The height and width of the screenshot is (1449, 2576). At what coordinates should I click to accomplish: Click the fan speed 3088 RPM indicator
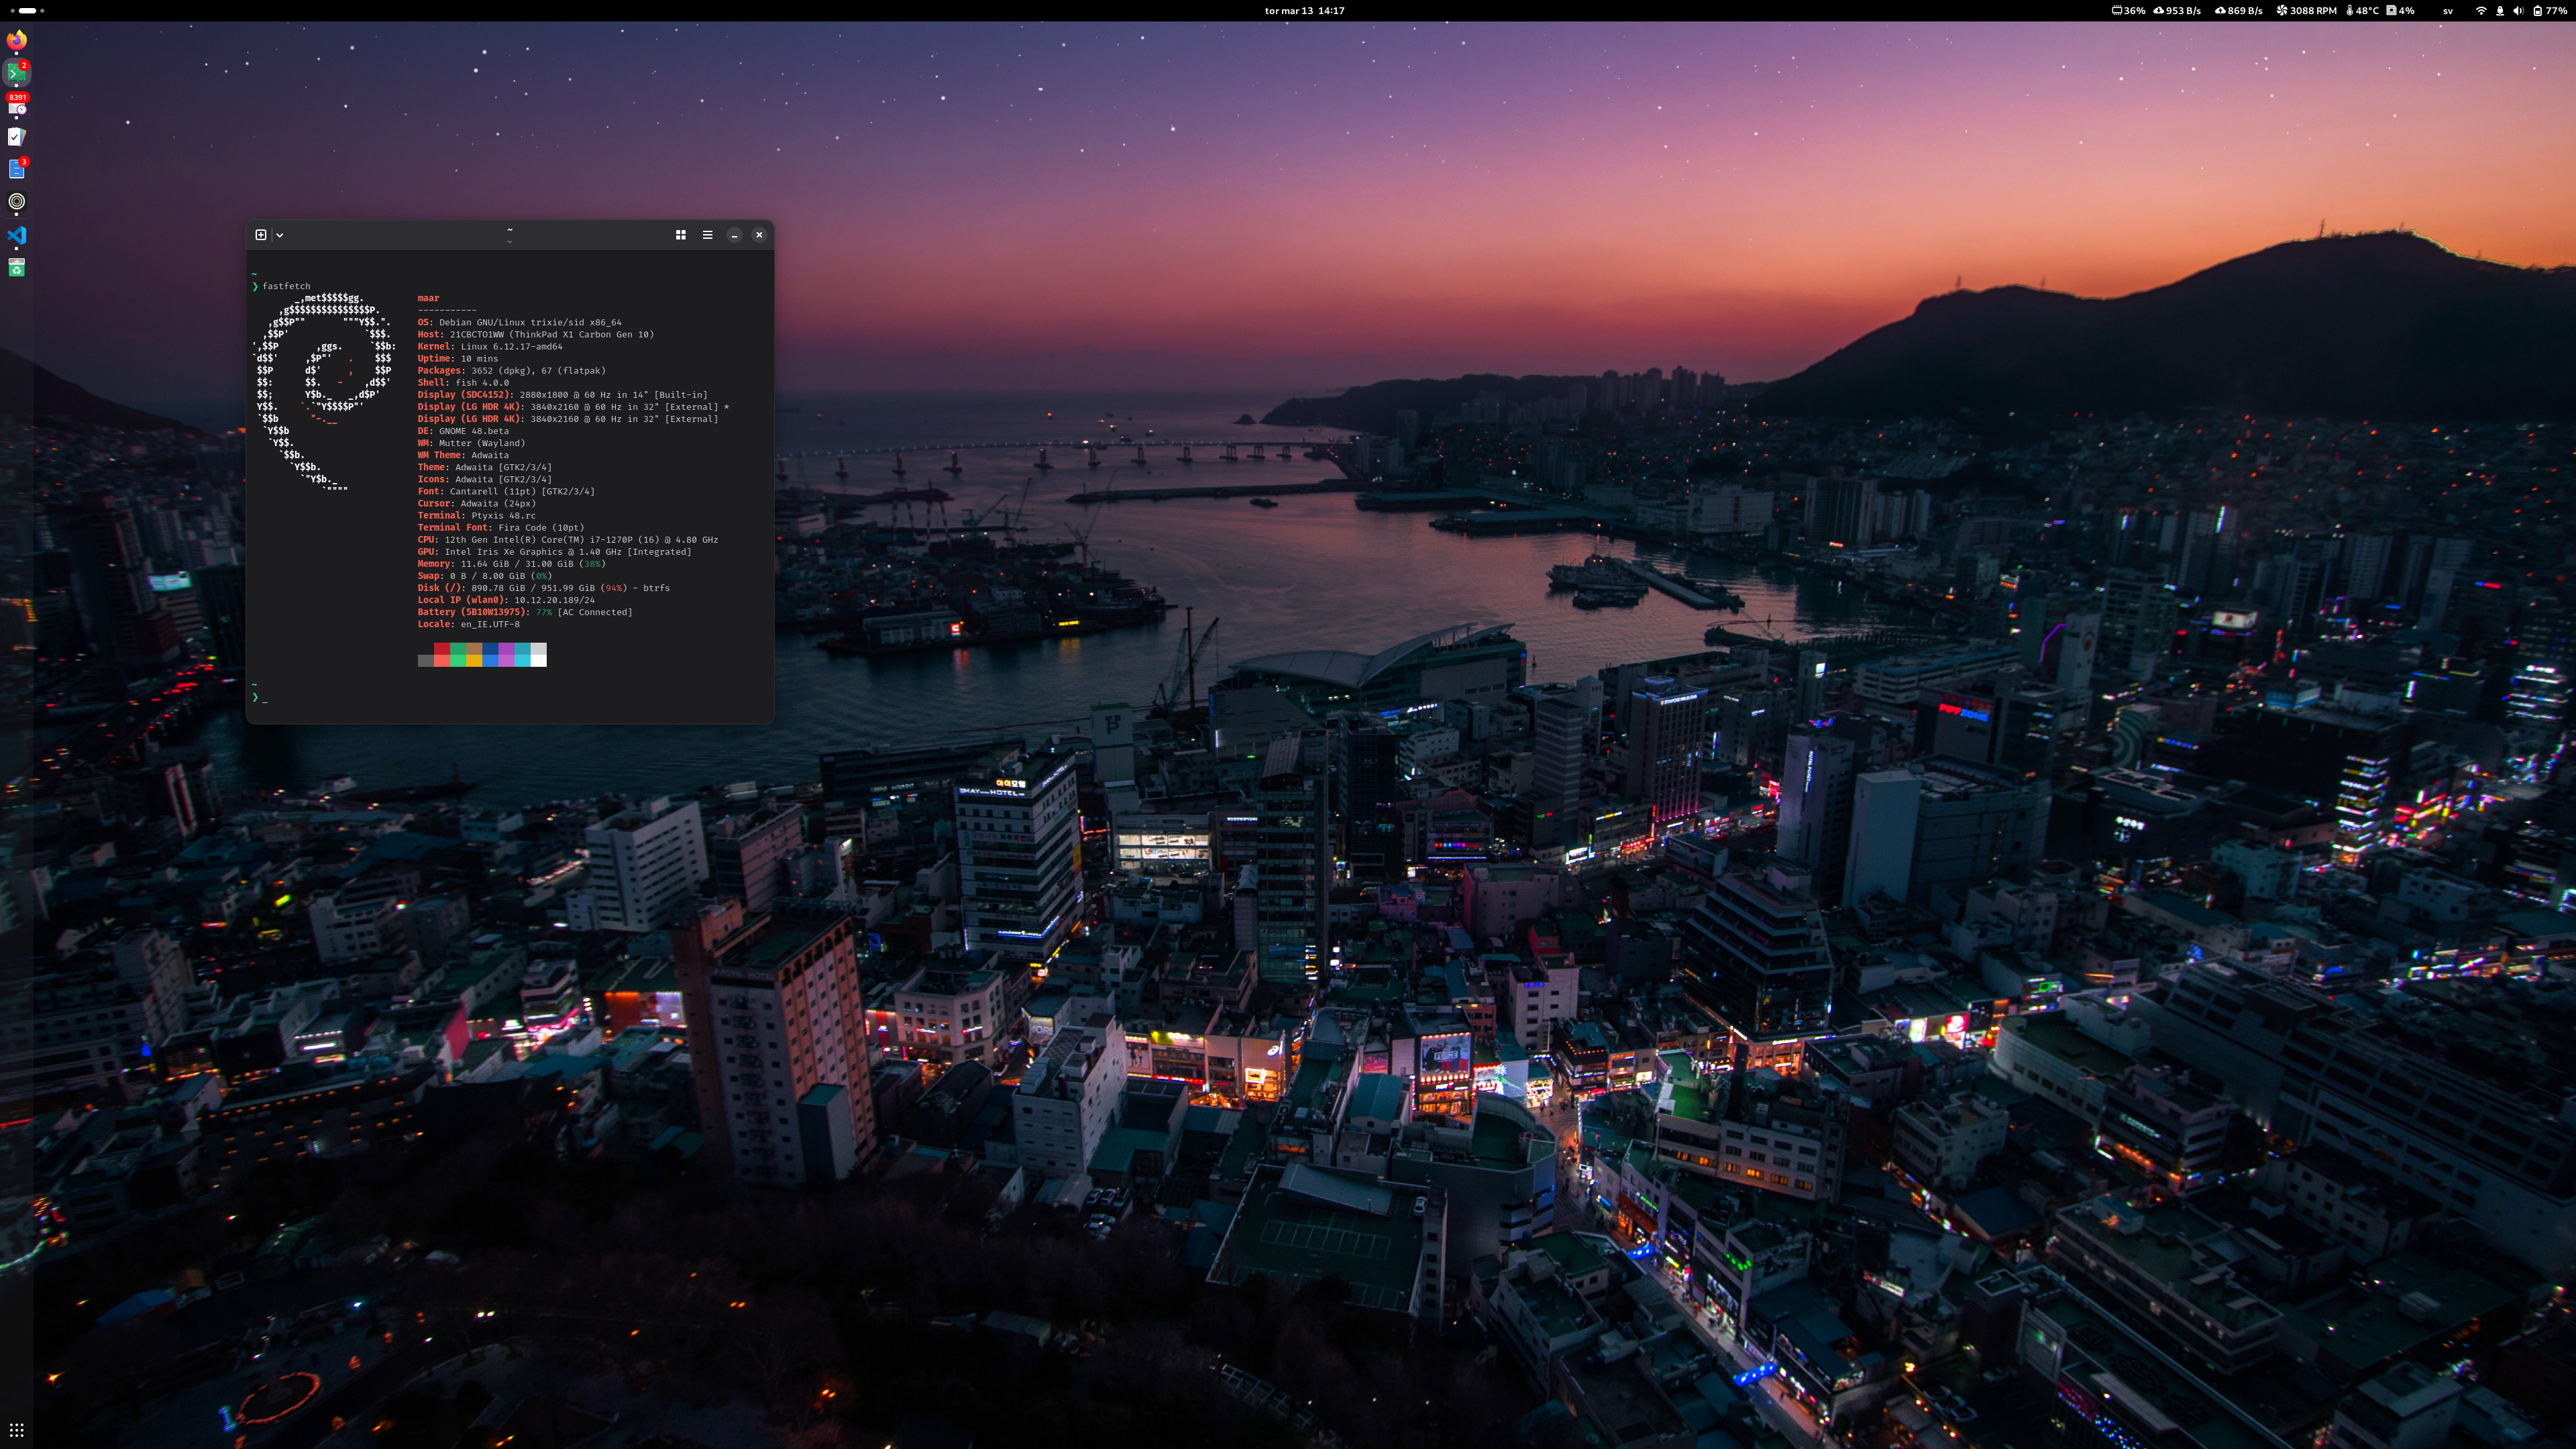point(2306,11)
